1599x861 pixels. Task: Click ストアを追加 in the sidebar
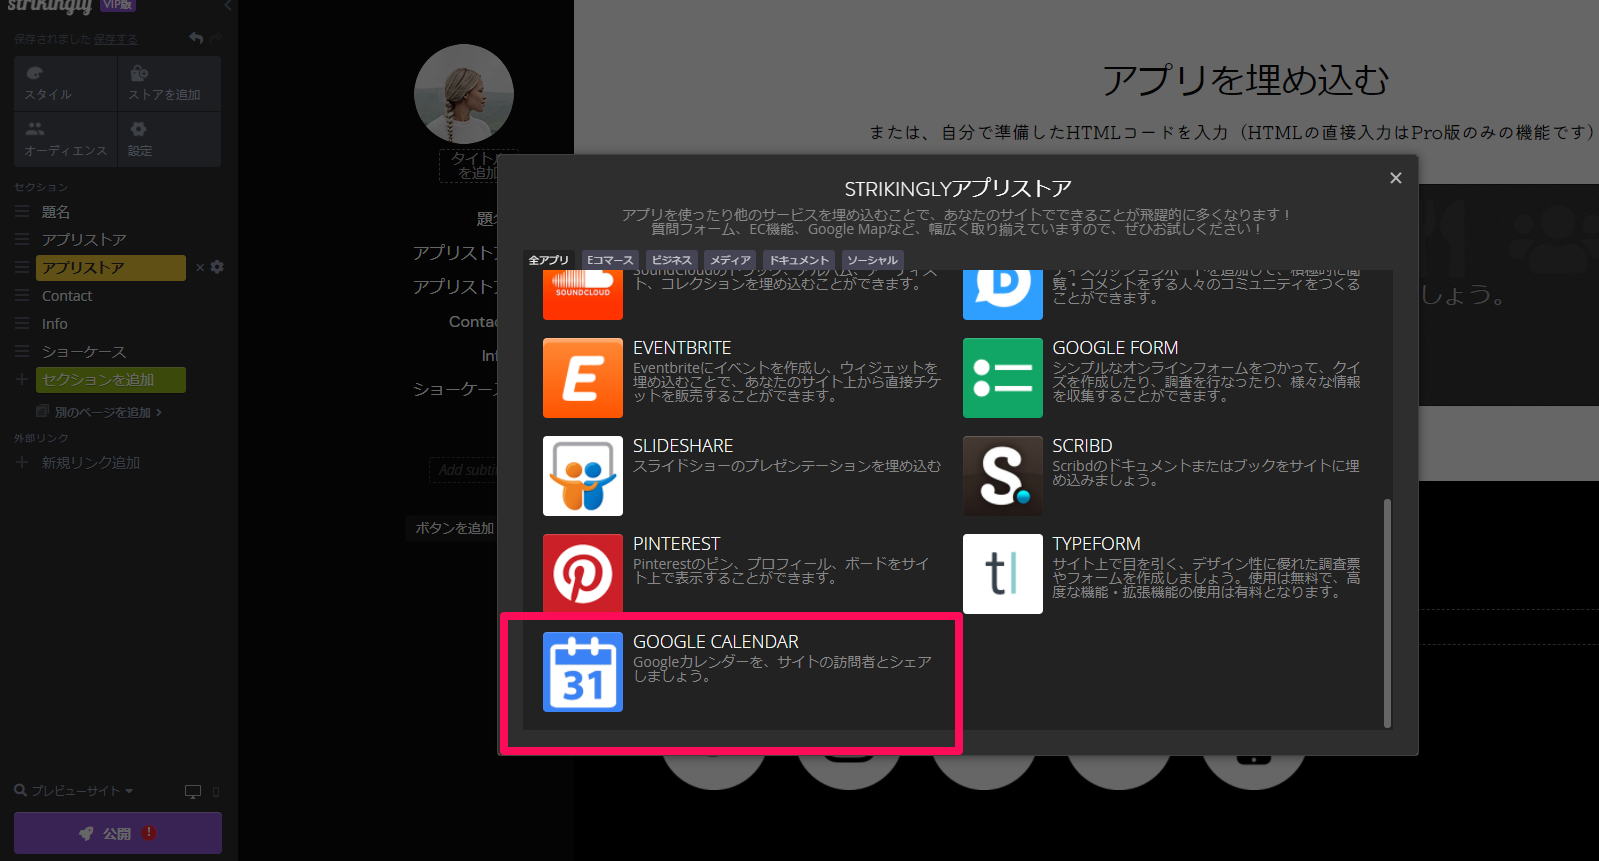pyautogui.click(x=169, y=84)
